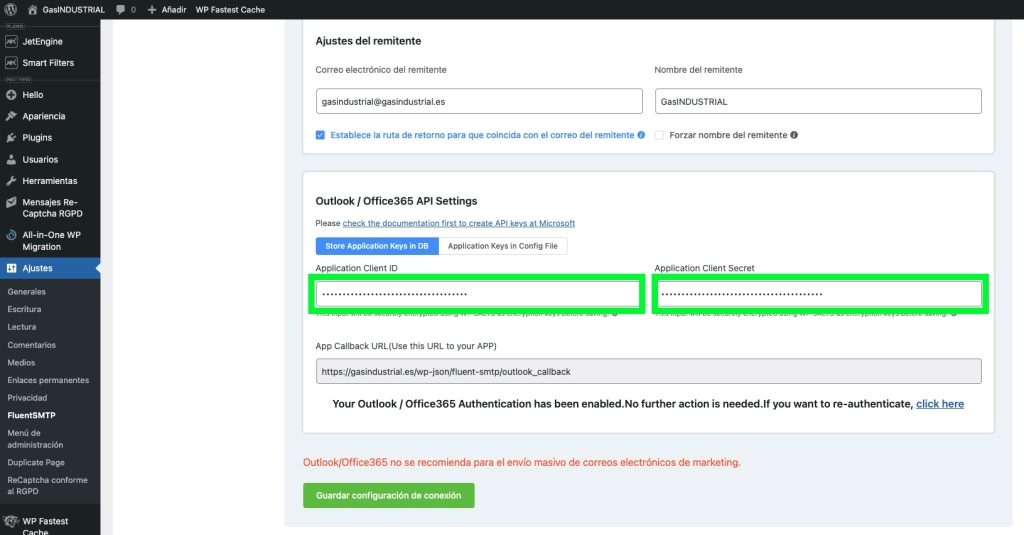Click the WordPress logo icon
Screen dimensions: 1024x535
tap(11, 9)
